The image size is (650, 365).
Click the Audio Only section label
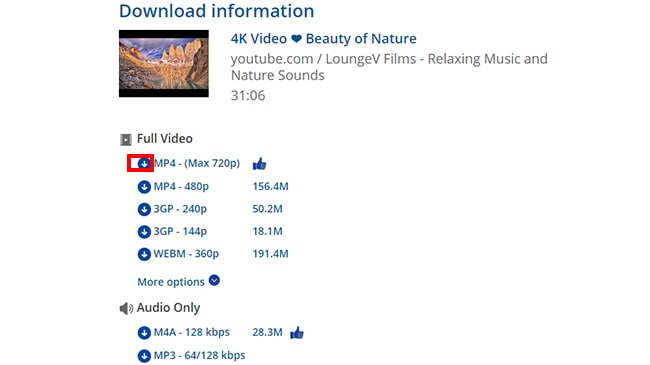pos(168,308)
